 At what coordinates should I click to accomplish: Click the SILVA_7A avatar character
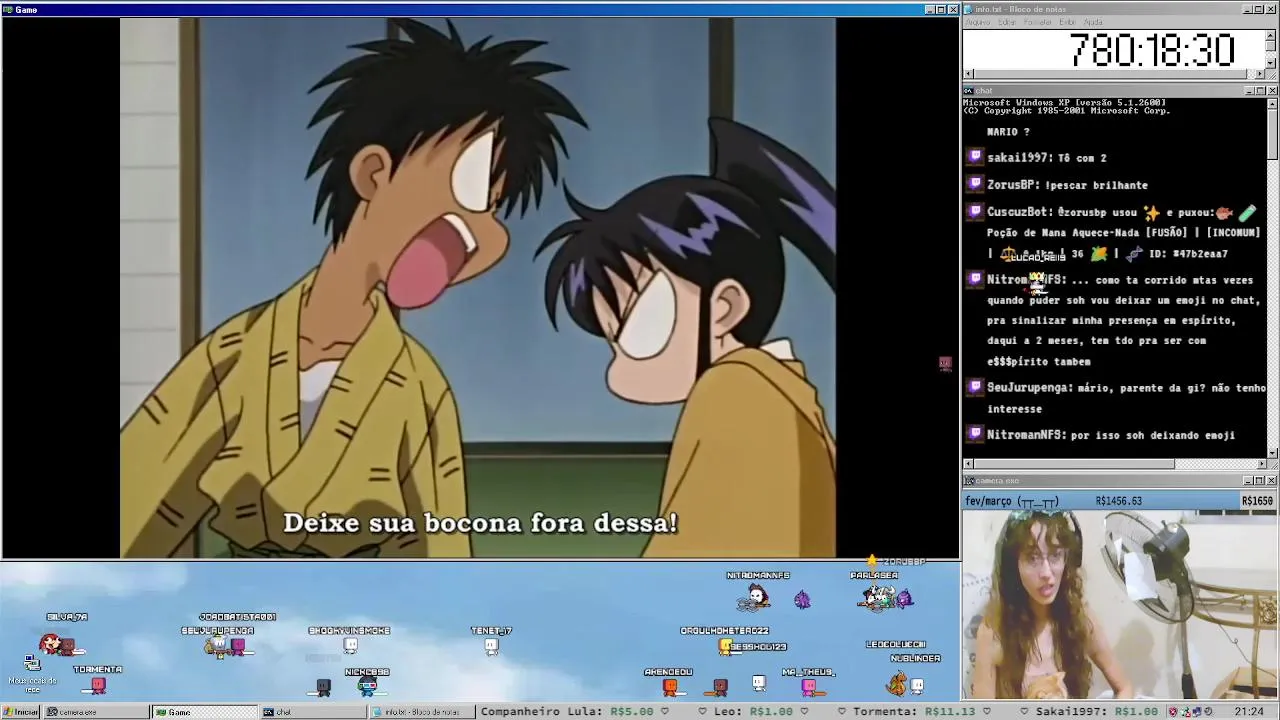click(52, 643)
